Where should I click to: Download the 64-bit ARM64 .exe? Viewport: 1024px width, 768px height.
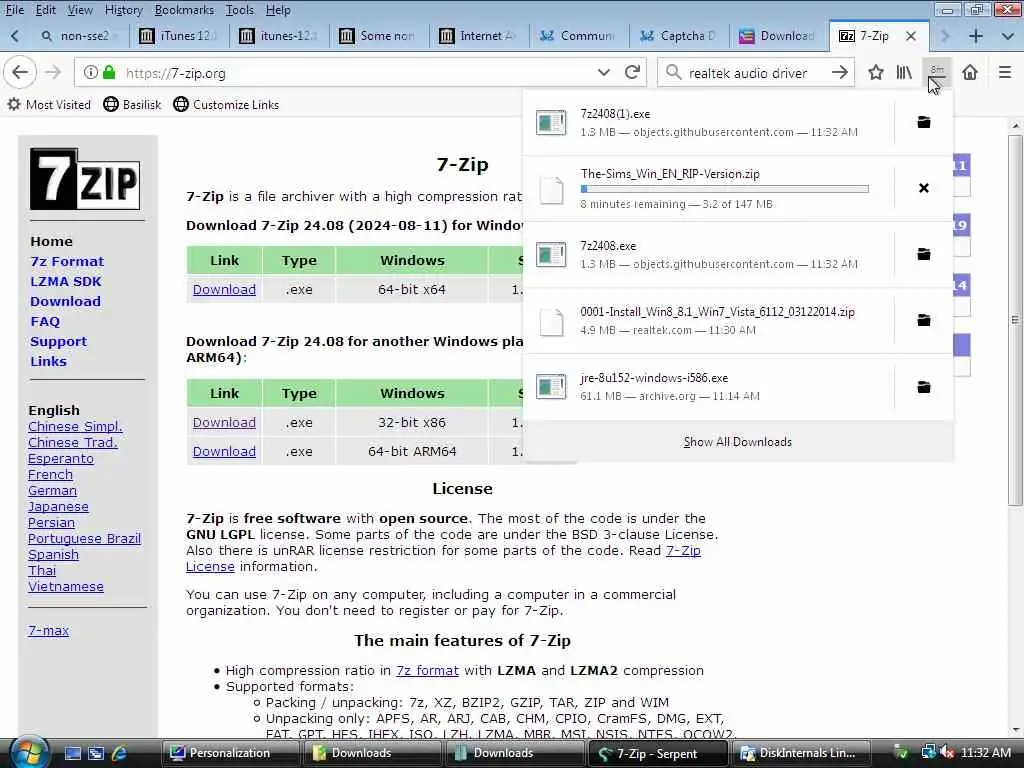(224, 451)
